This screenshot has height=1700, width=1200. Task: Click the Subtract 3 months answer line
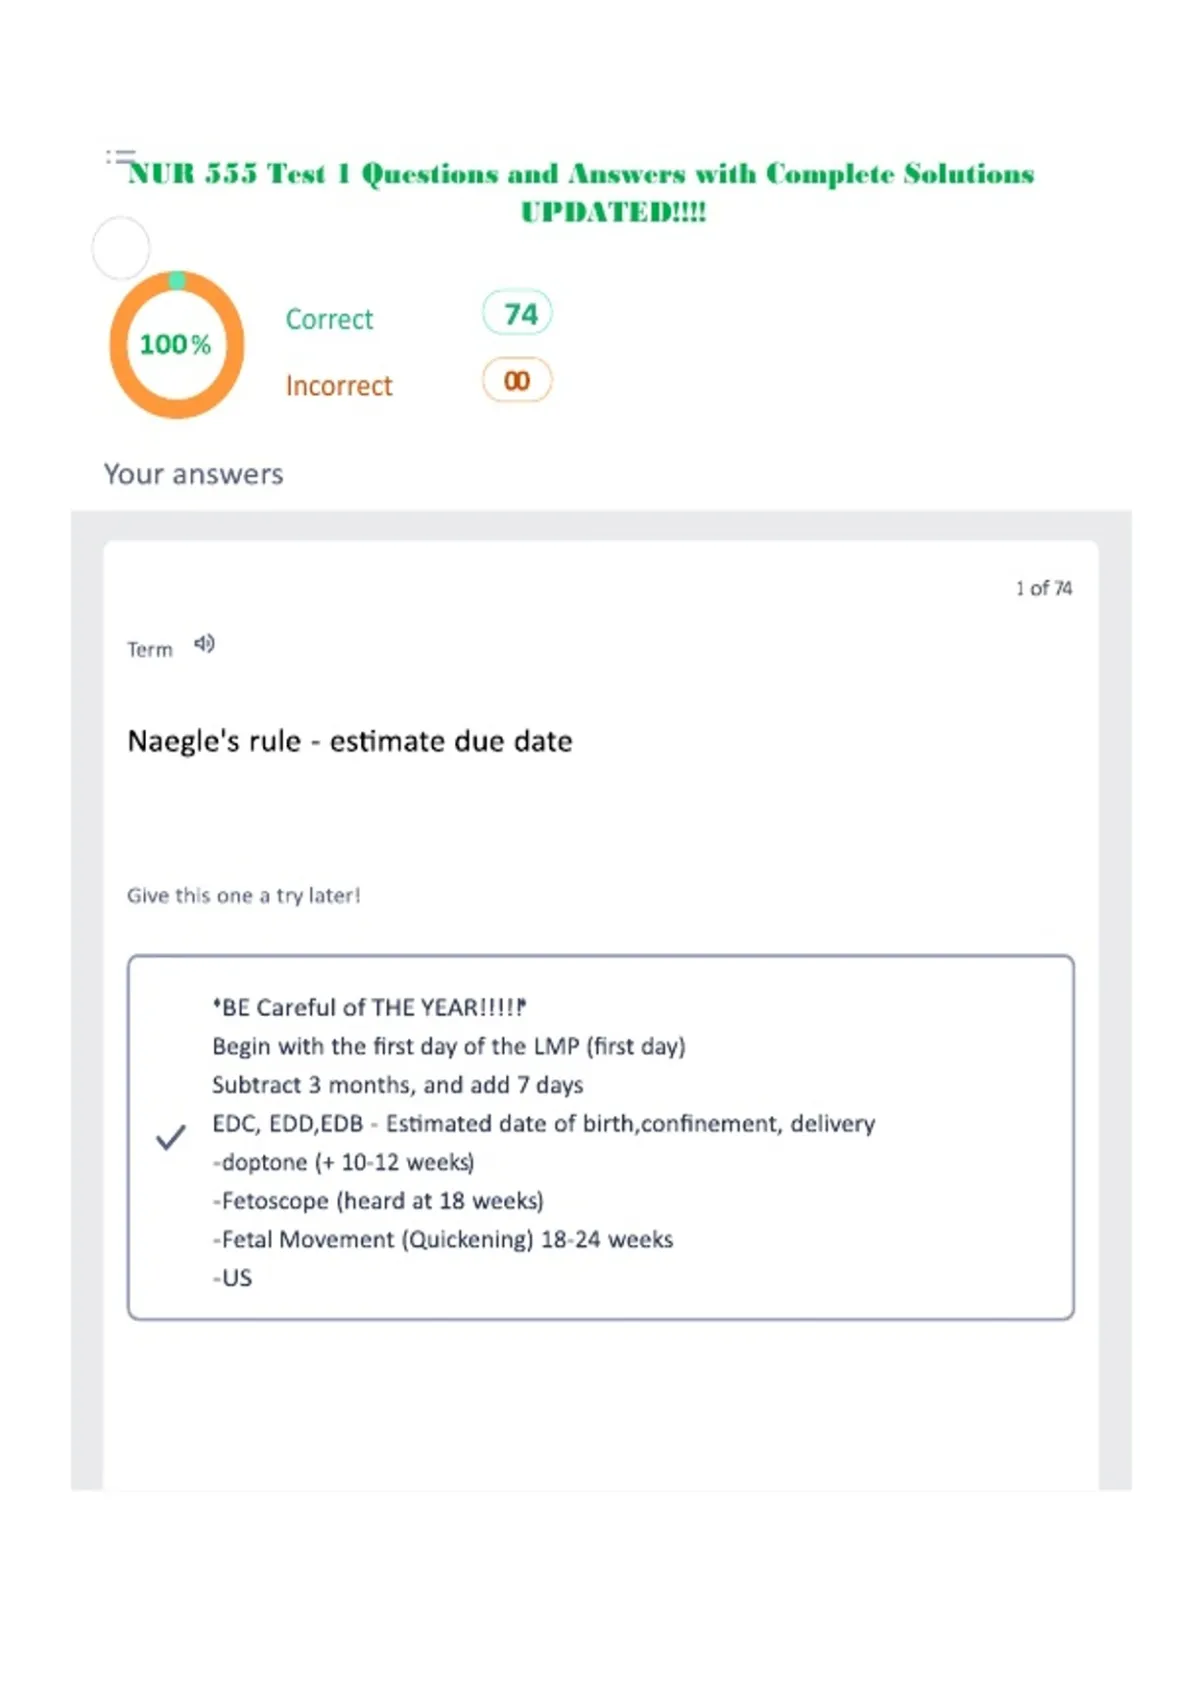(x=398, y=1085)
